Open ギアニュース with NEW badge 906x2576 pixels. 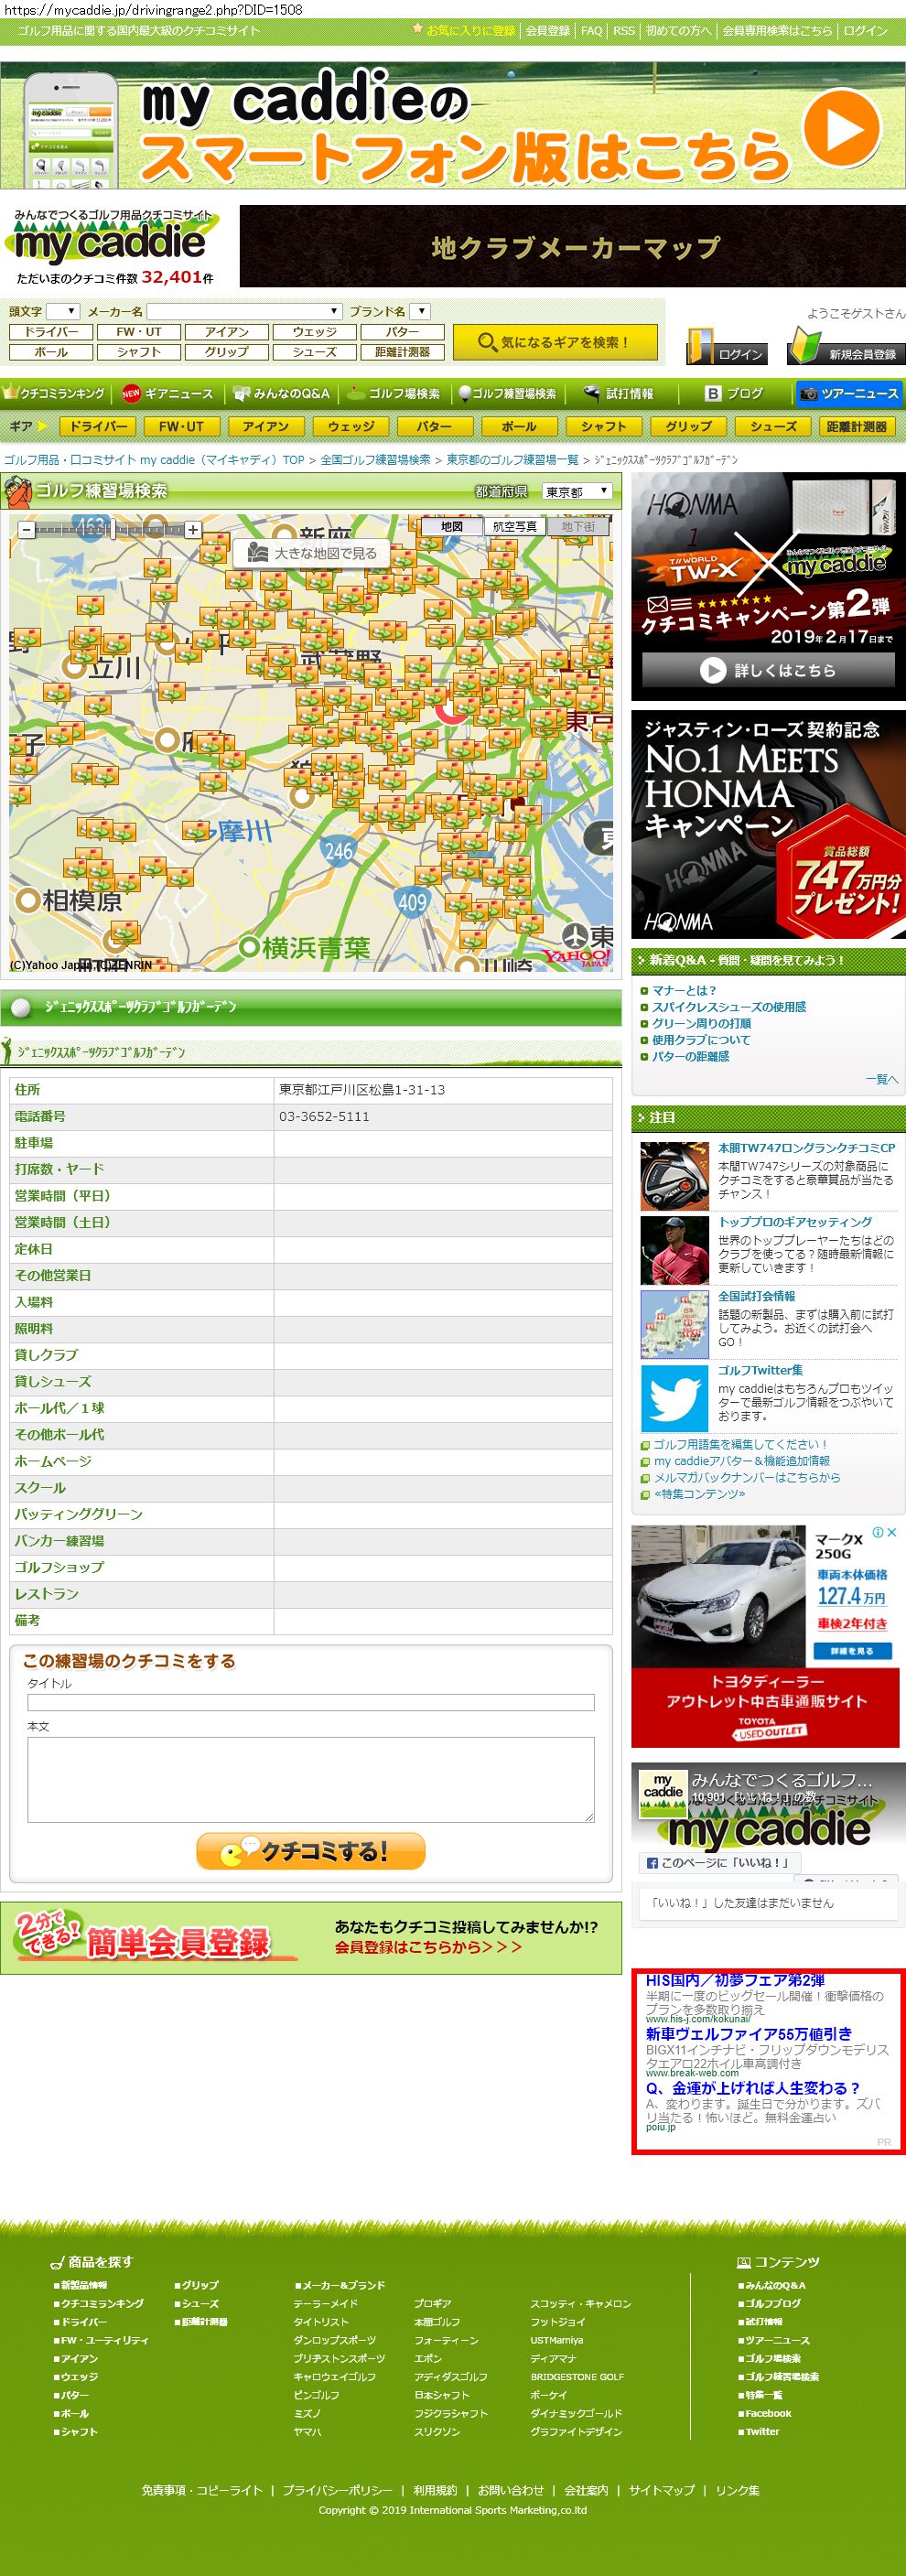167,394
